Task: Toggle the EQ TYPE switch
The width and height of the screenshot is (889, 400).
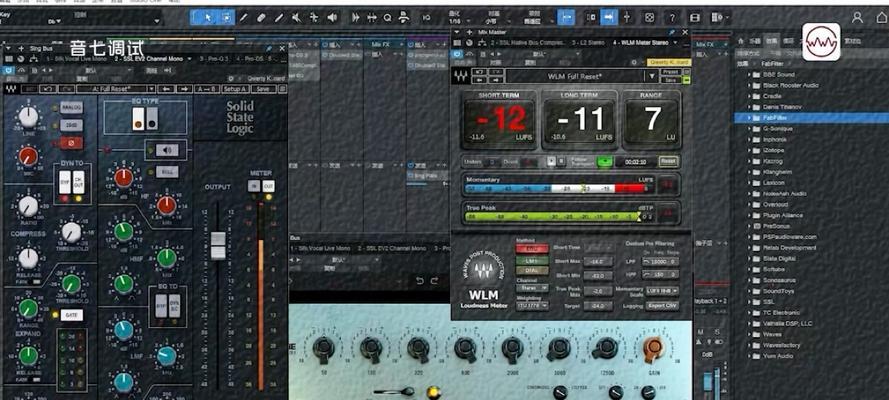Action: (x=145, y=118)
